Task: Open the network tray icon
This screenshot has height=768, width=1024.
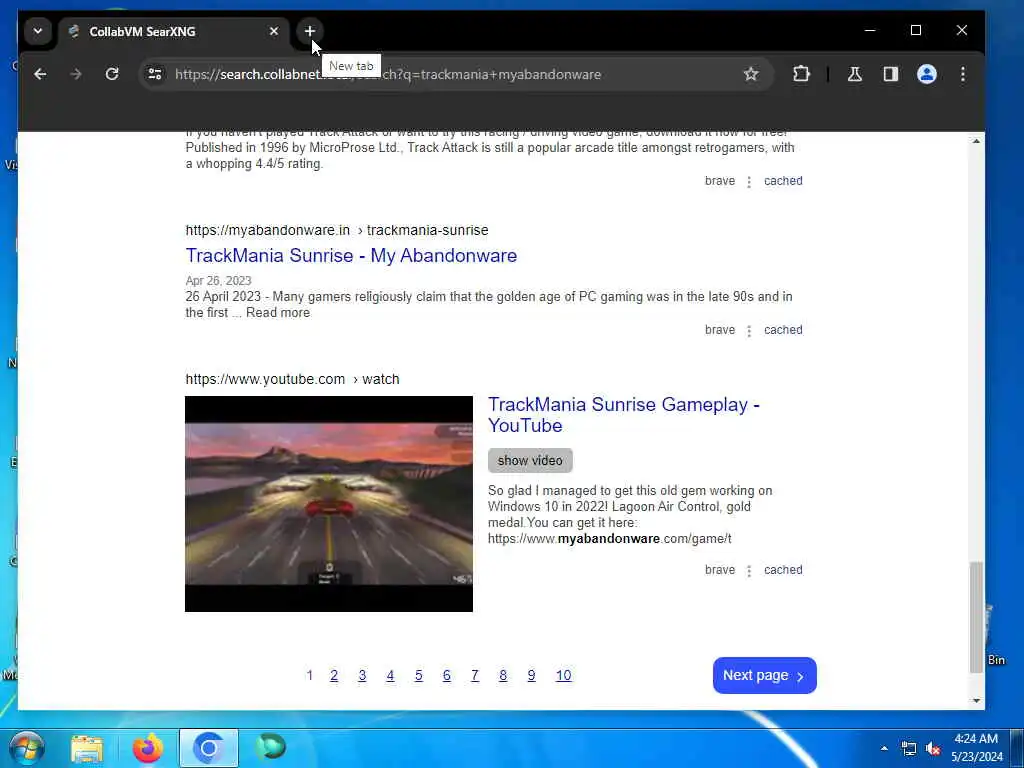Action: point(908,748)
